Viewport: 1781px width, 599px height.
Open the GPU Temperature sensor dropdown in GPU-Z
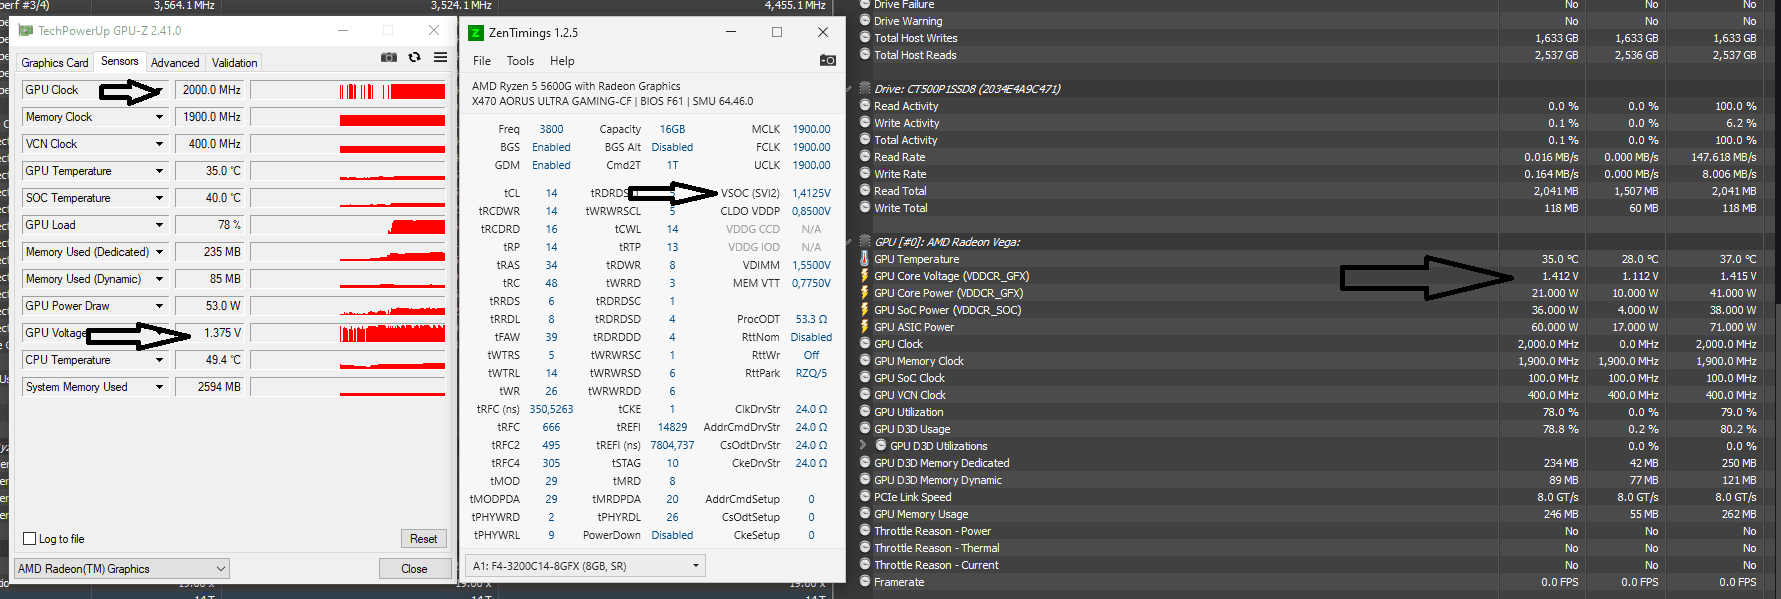159,171
